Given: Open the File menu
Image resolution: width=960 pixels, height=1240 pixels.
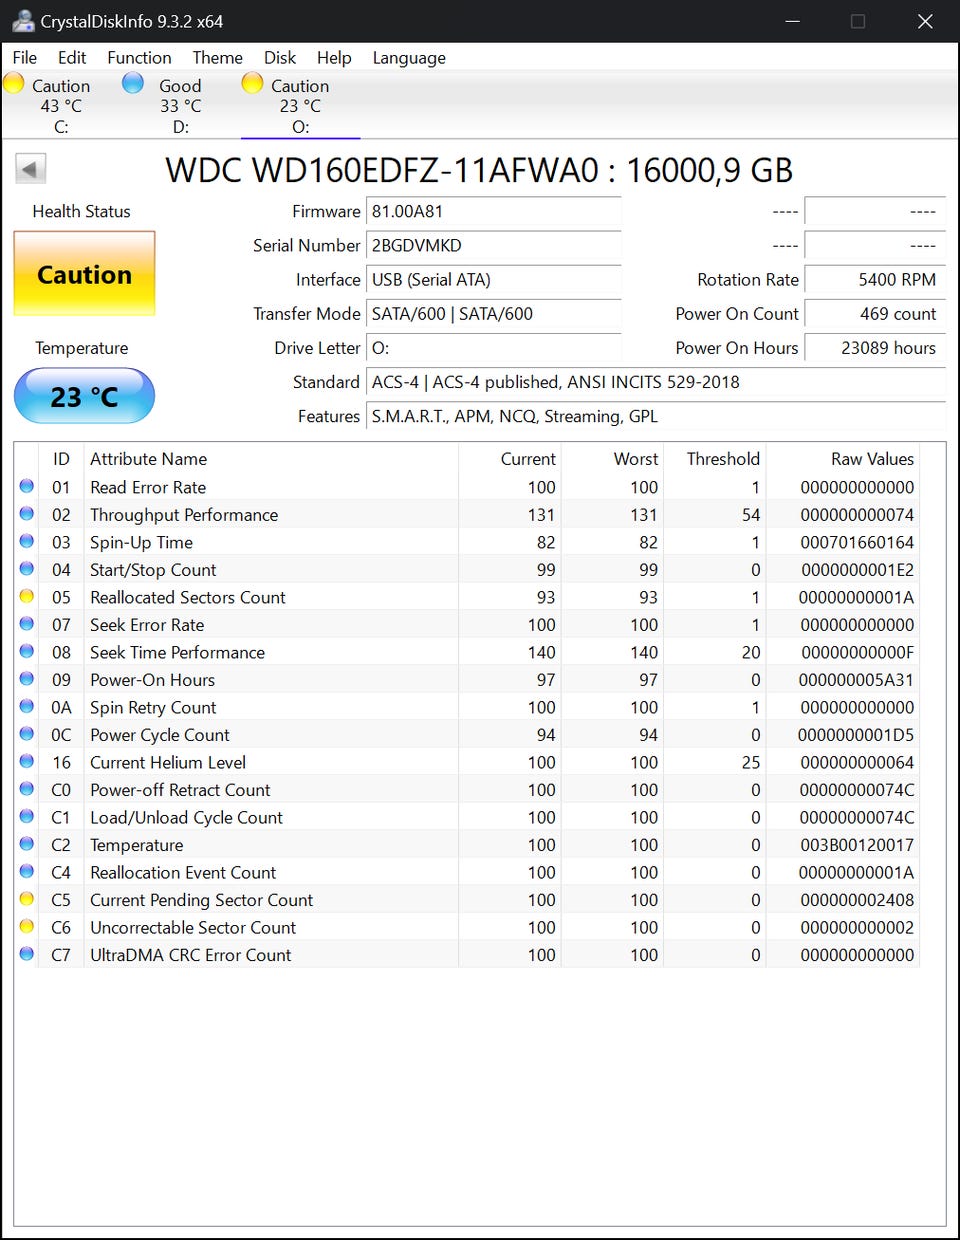Looking at the screenshot, I should 25,58.
